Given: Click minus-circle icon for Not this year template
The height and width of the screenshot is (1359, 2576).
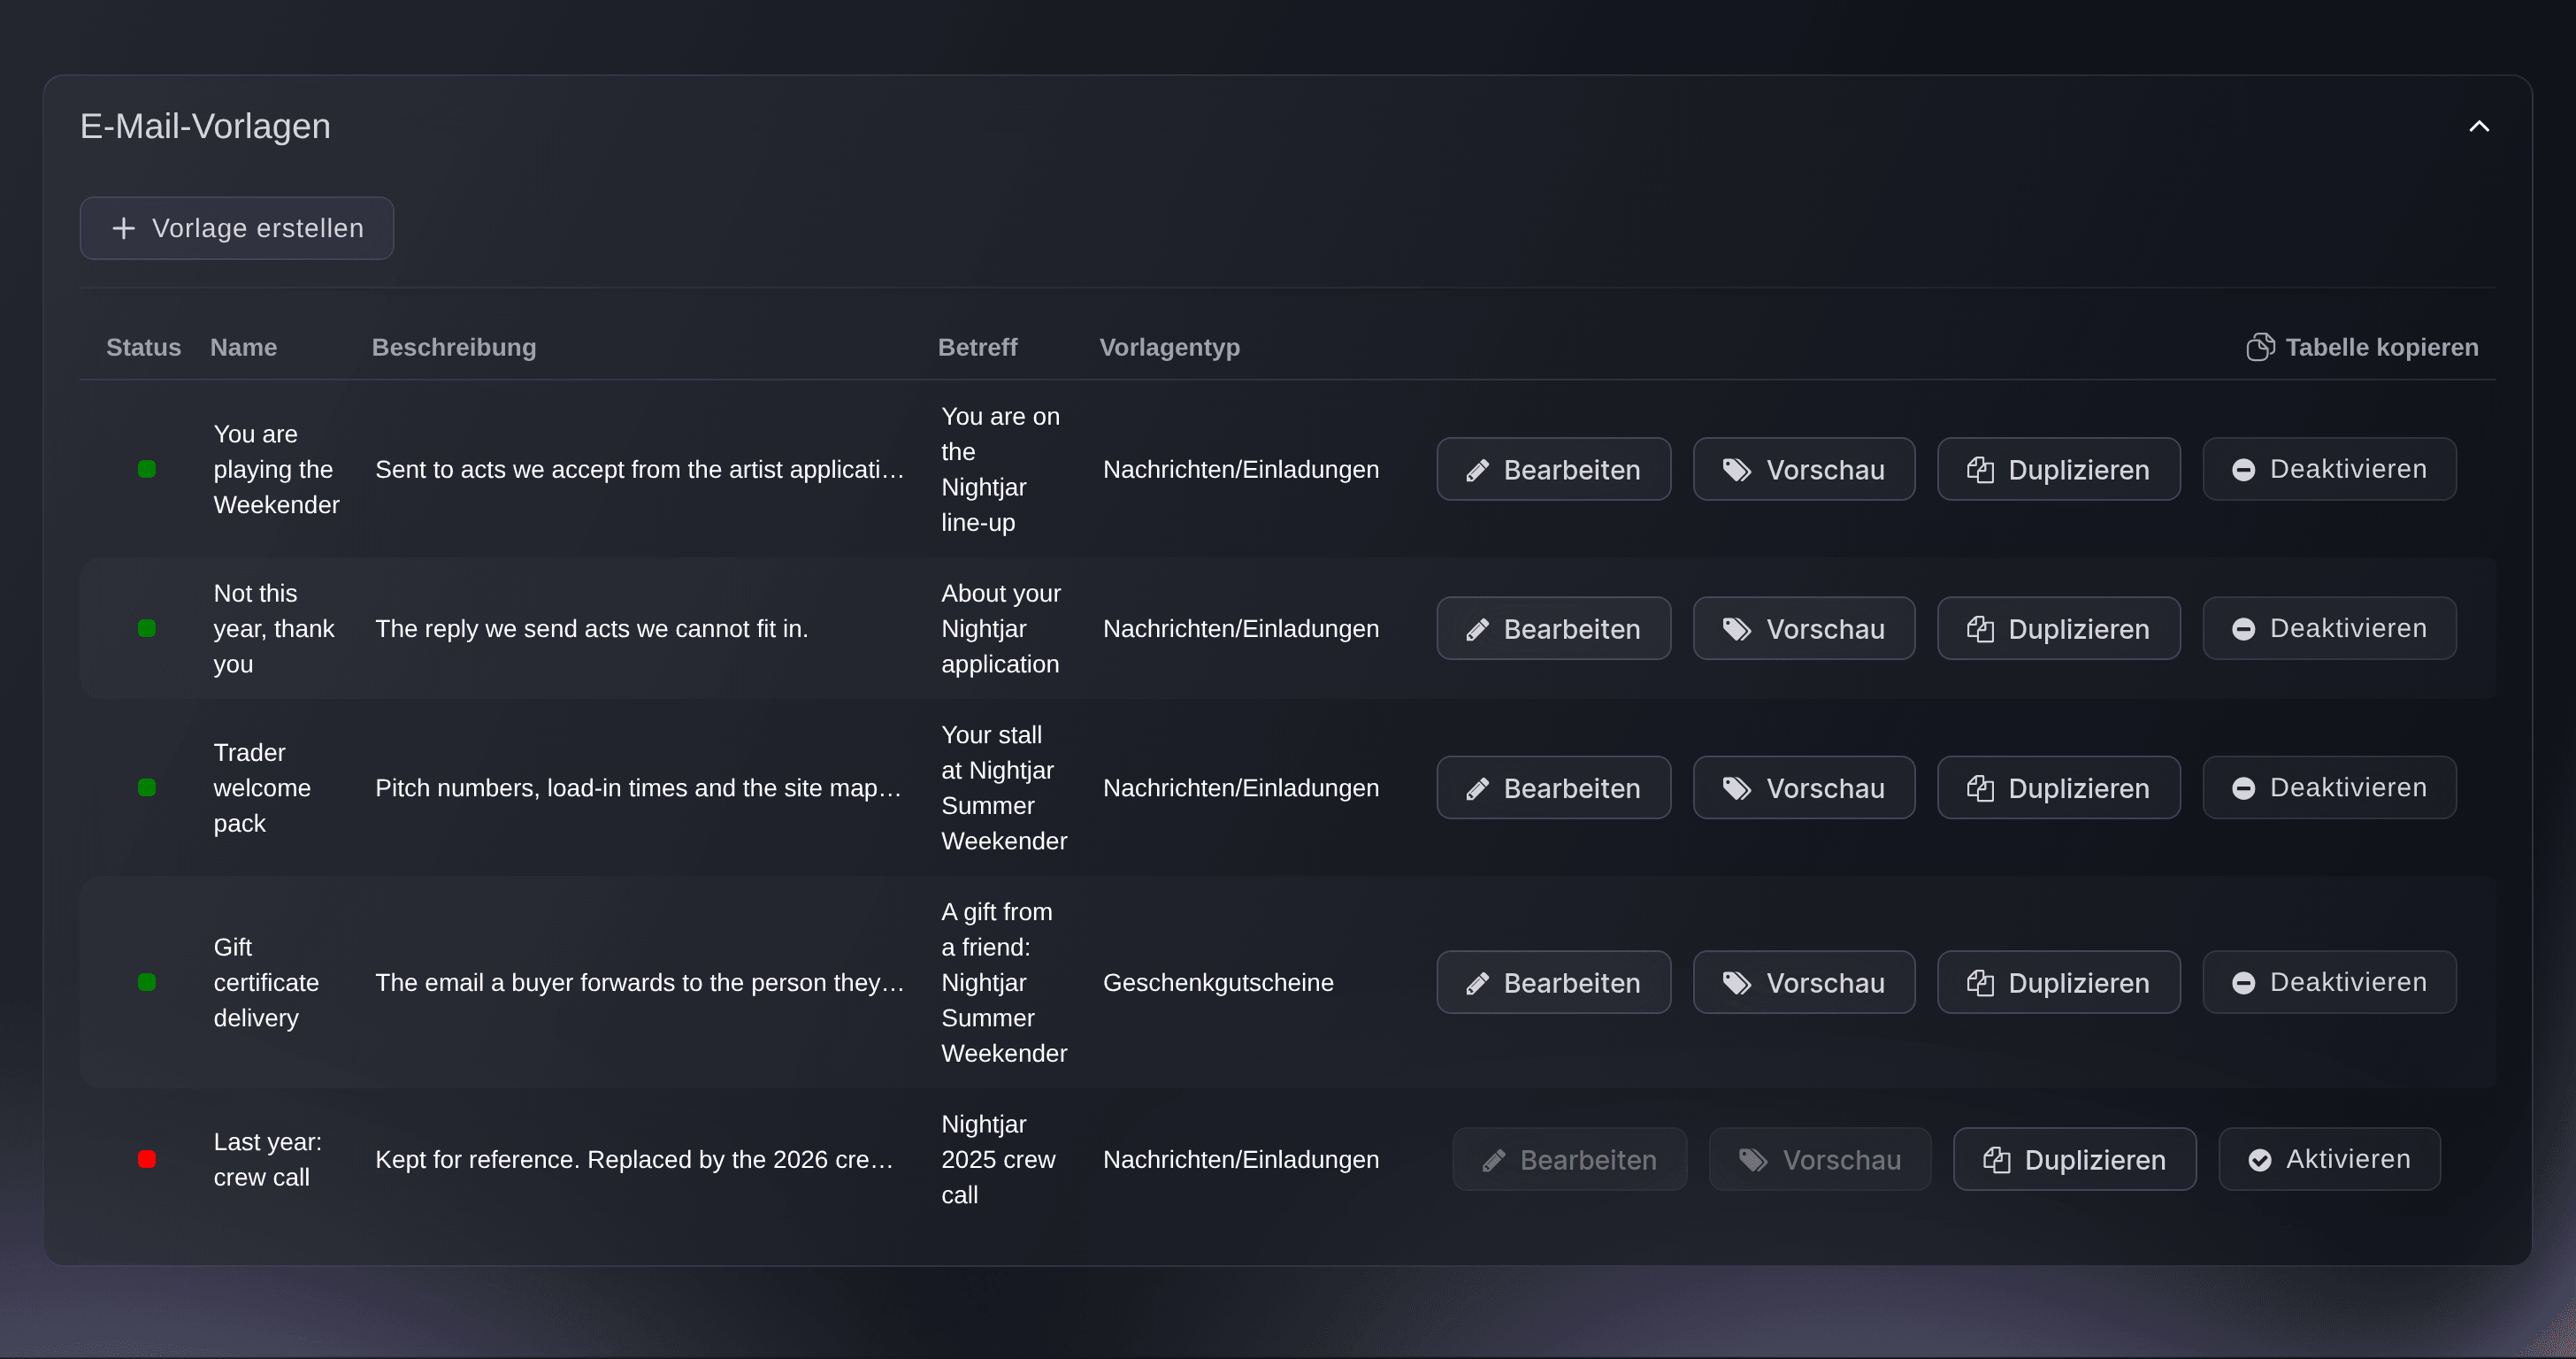Looking at the screenshot, I should (x=2243, y=629).
